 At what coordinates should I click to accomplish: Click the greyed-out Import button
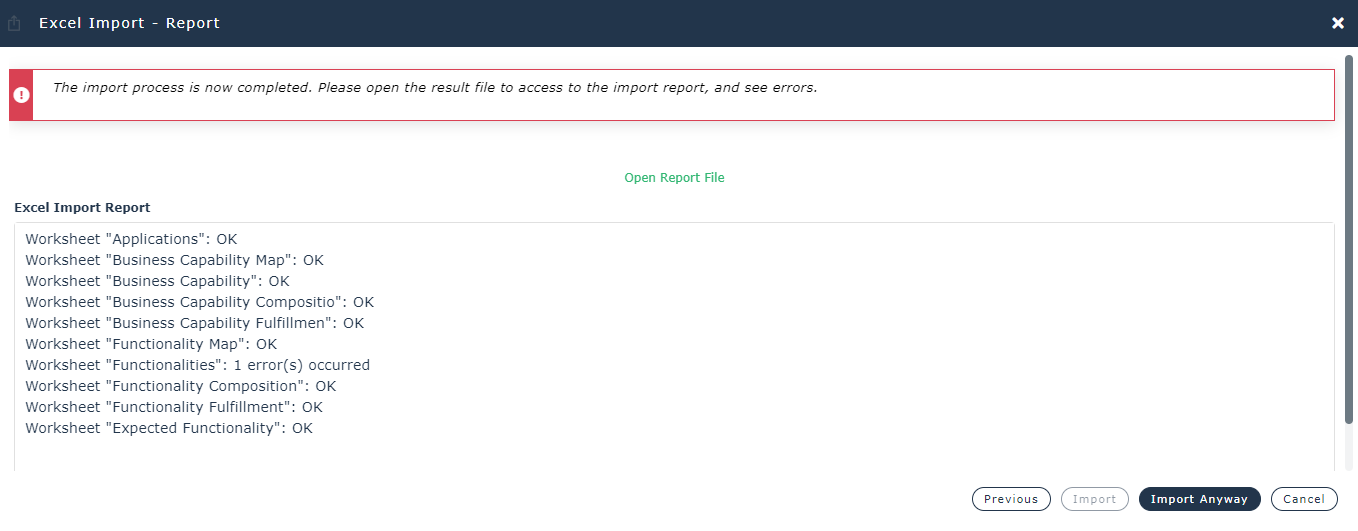coord(1094,499)
